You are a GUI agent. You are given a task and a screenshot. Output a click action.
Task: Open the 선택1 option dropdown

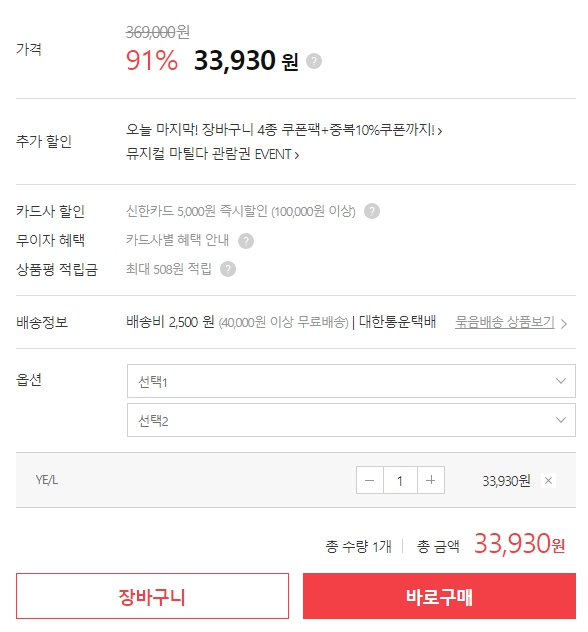(351, 381)
